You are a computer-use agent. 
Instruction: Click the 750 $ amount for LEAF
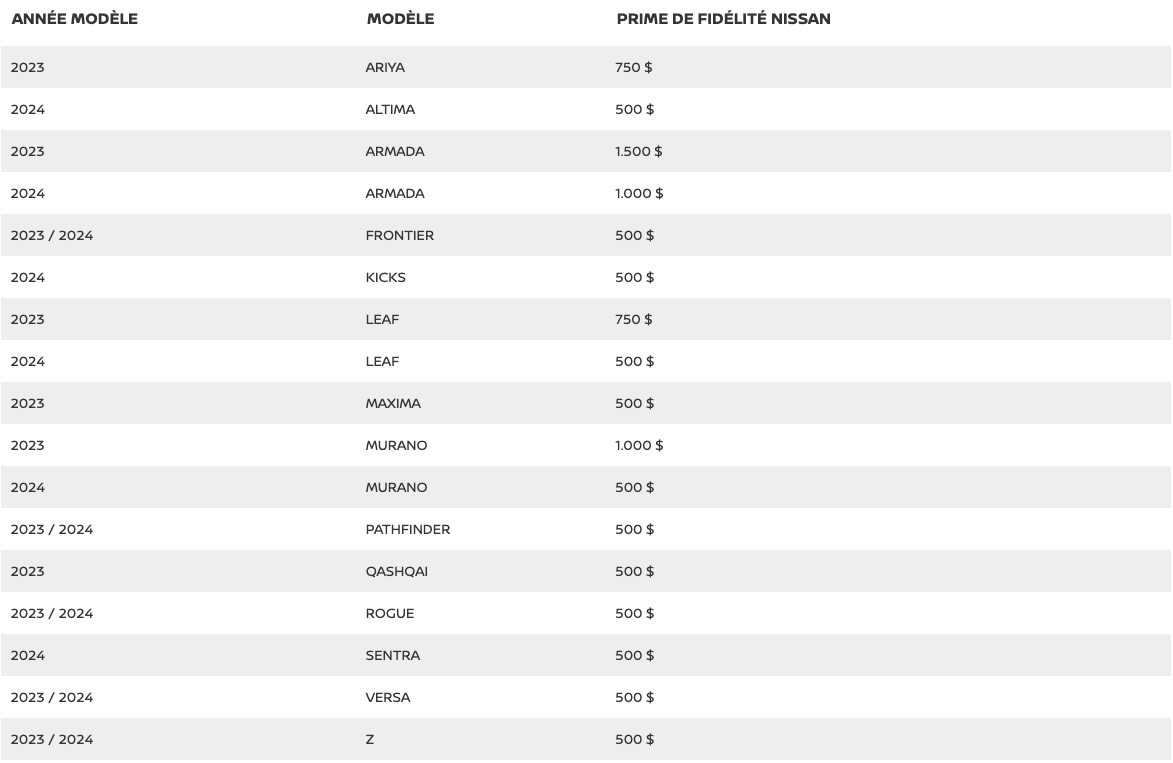click(634, 319)
